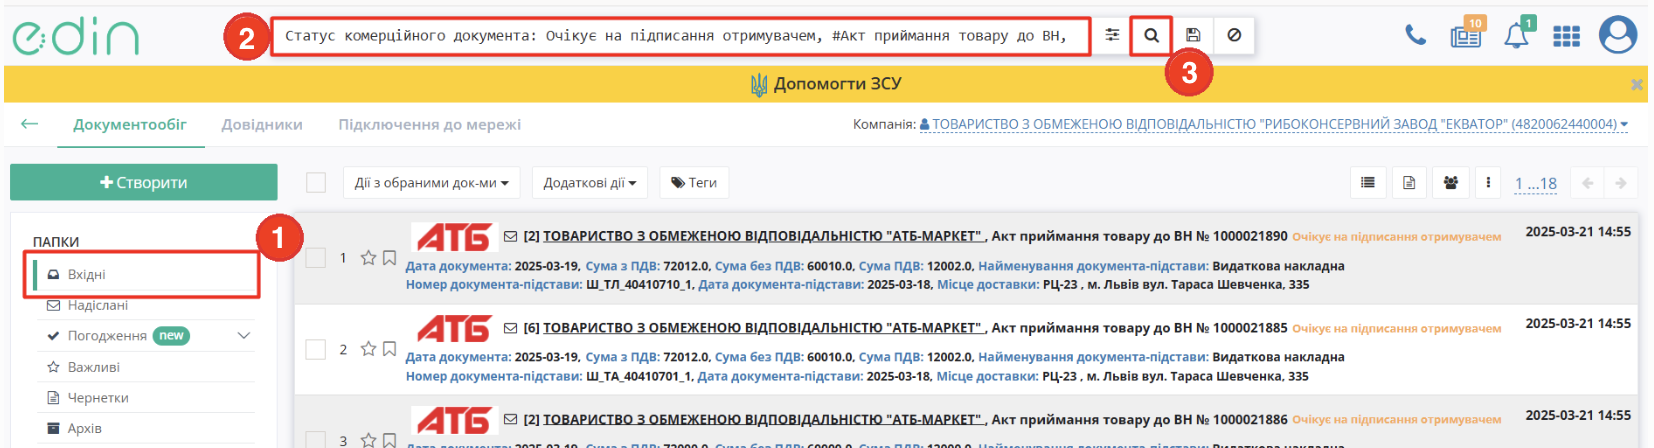Click the EDIN logo
The width and height of the screenshot is (1654, 448).
[75, 37]
